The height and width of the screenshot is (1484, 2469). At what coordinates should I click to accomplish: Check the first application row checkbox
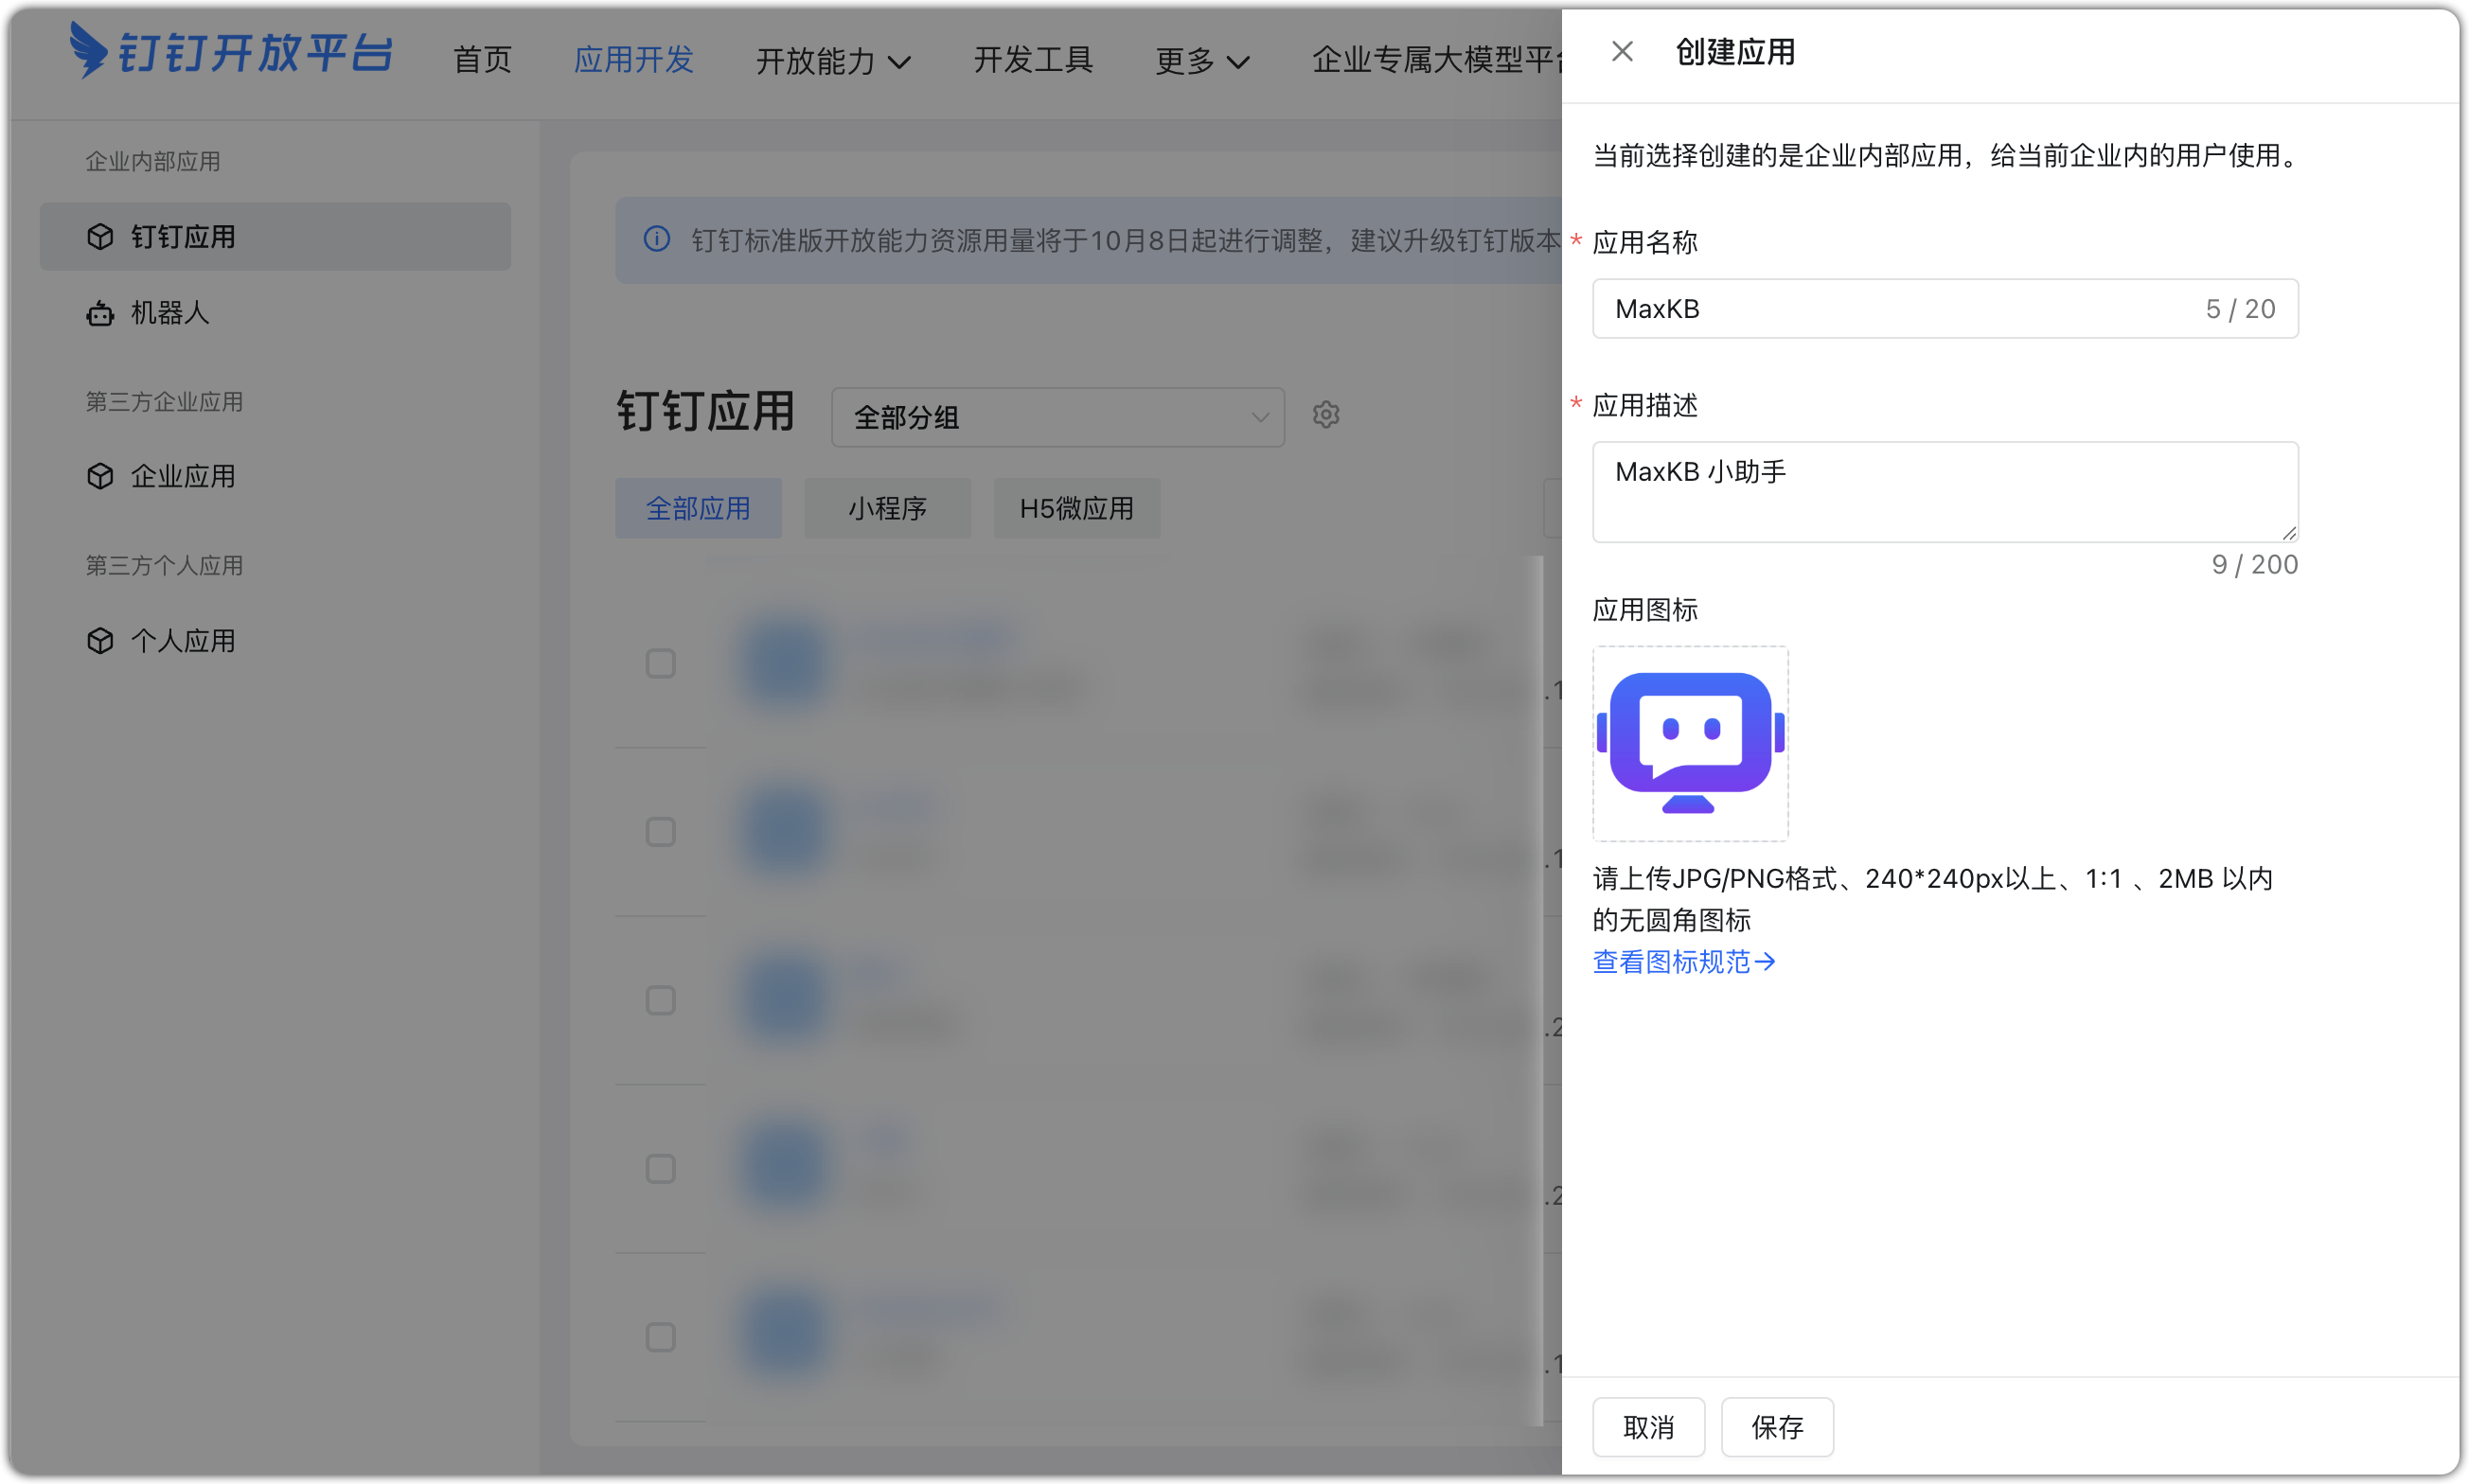[x=660, y=664]
